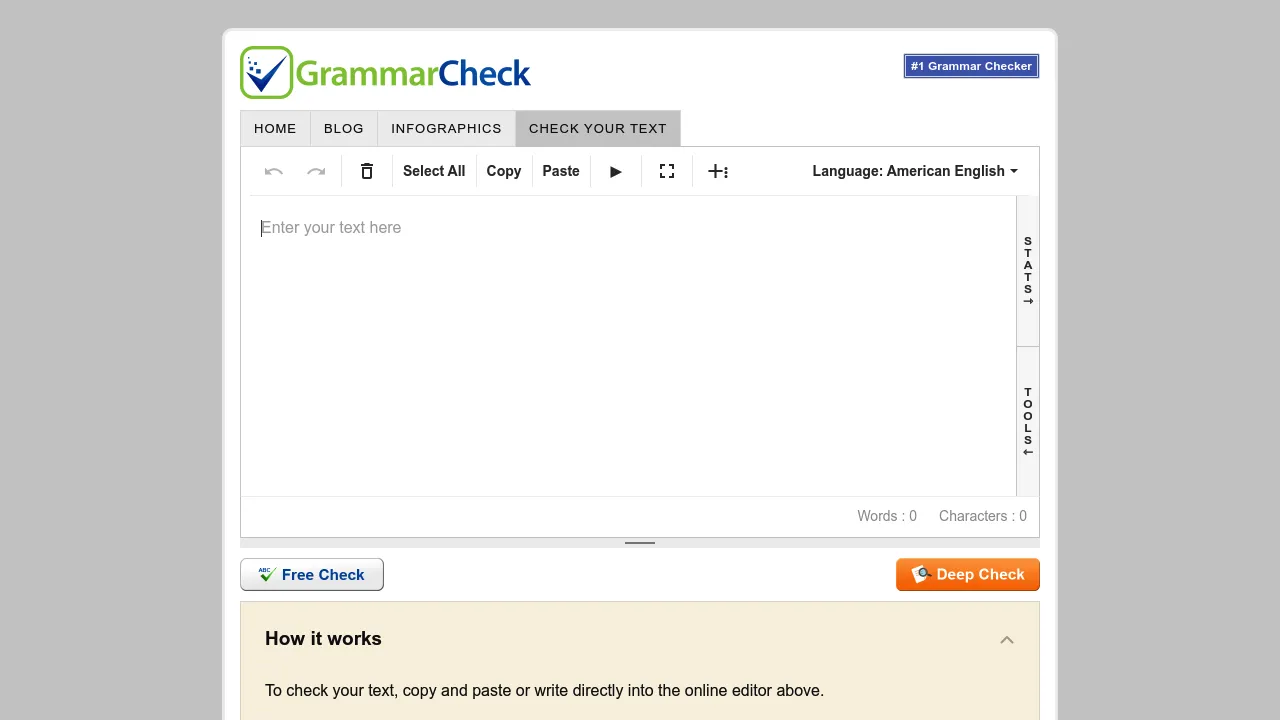Open the Language: American English dropdown
Screen dimensions: 1280x720
click(914, 171)
